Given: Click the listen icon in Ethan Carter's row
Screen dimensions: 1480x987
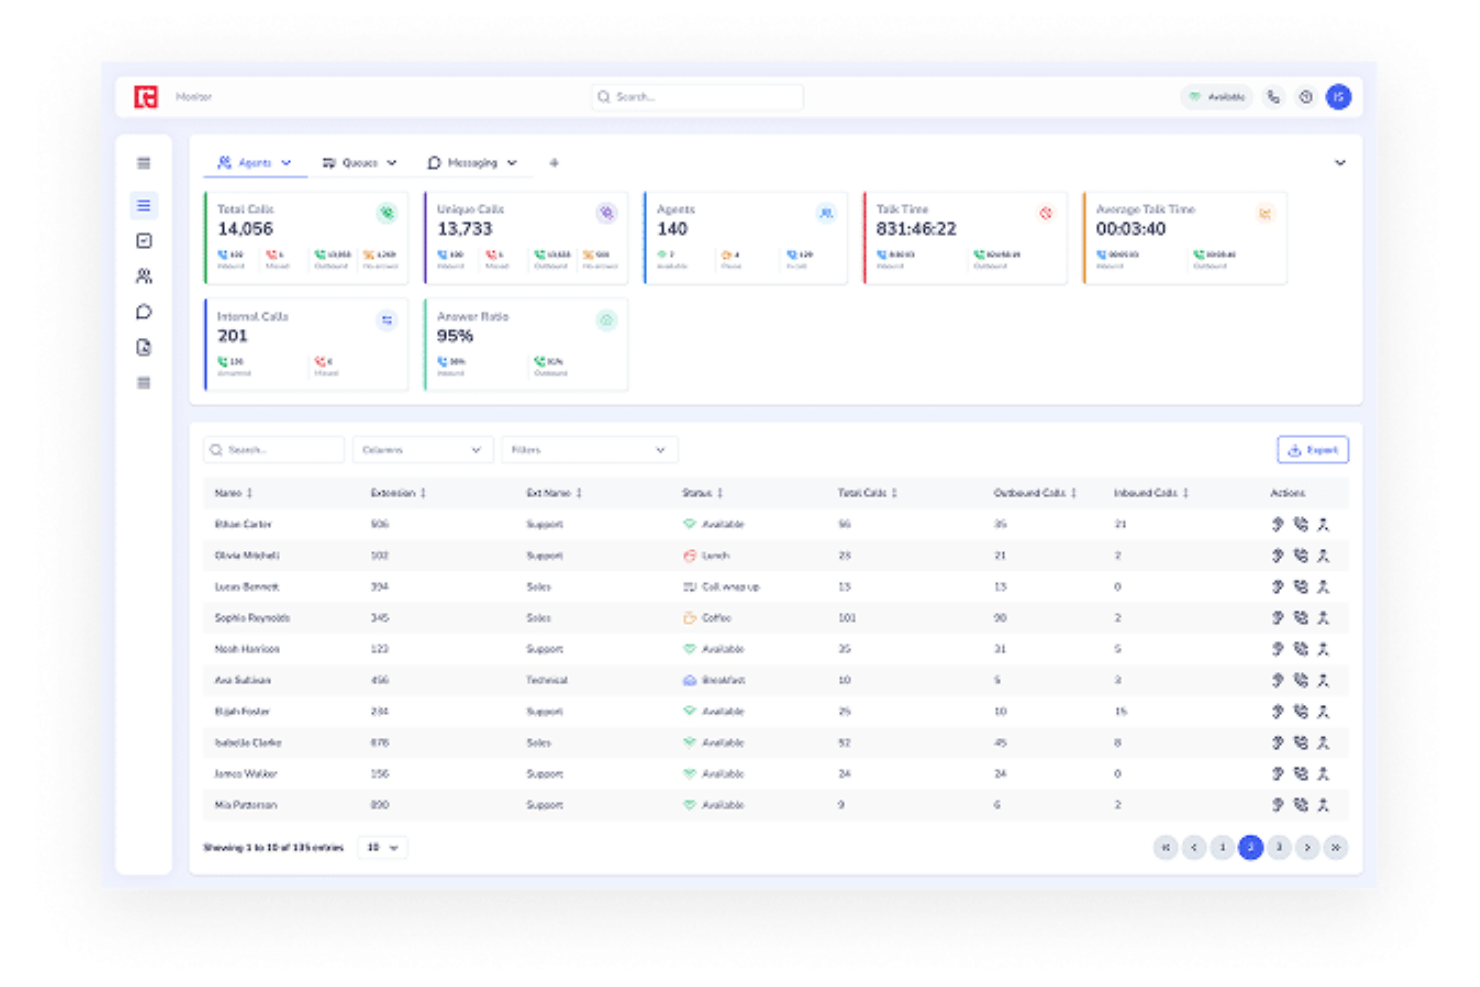Looking at the screenshot, I should point(1277,524).
